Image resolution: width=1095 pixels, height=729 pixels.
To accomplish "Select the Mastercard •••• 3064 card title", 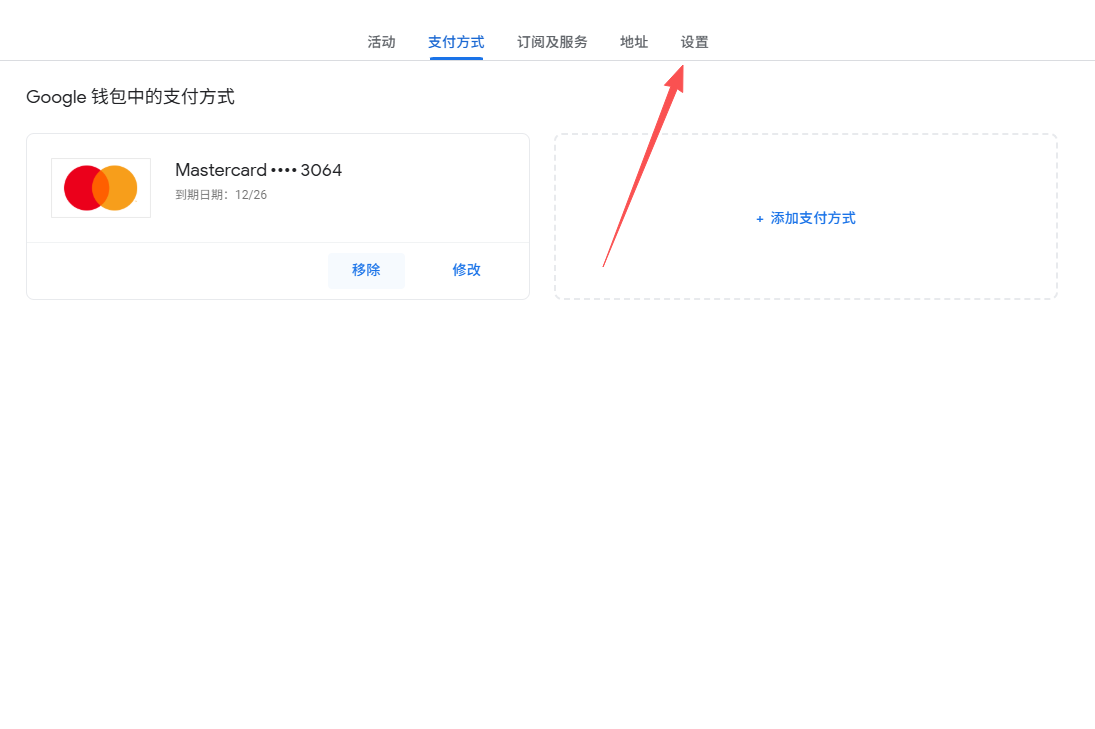I will click(258, 170).
